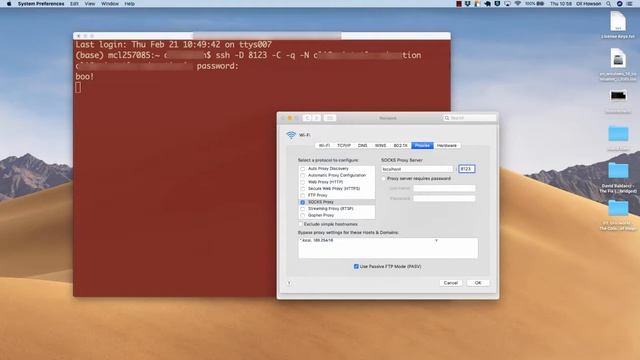Go forward in Network preferences window

[x=317, y=118]
